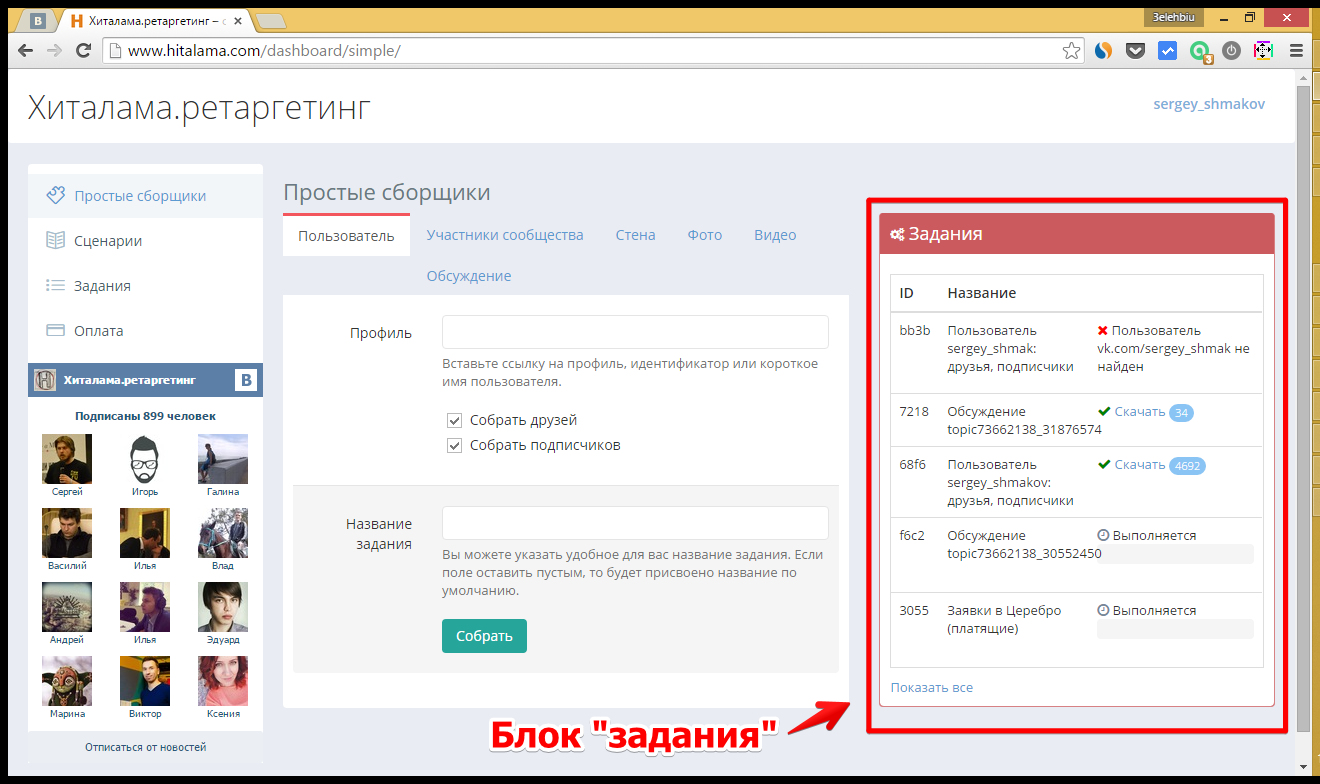Click the Хиталама.ретаргетинг site title
The width and height of the screenshot is (1320, 784).
199,108
